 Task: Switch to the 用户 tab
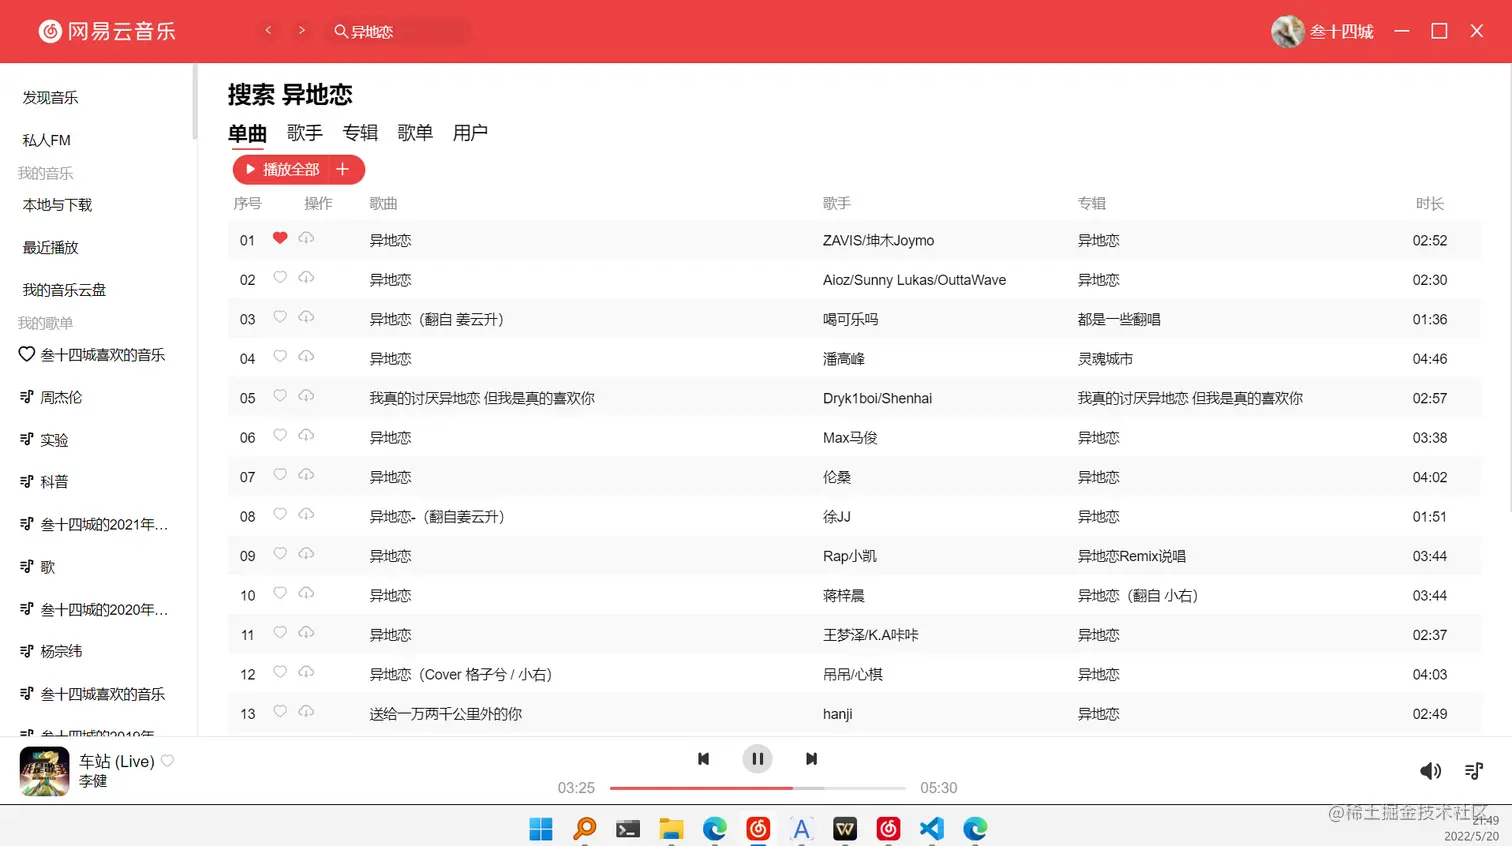click(470, 133)
